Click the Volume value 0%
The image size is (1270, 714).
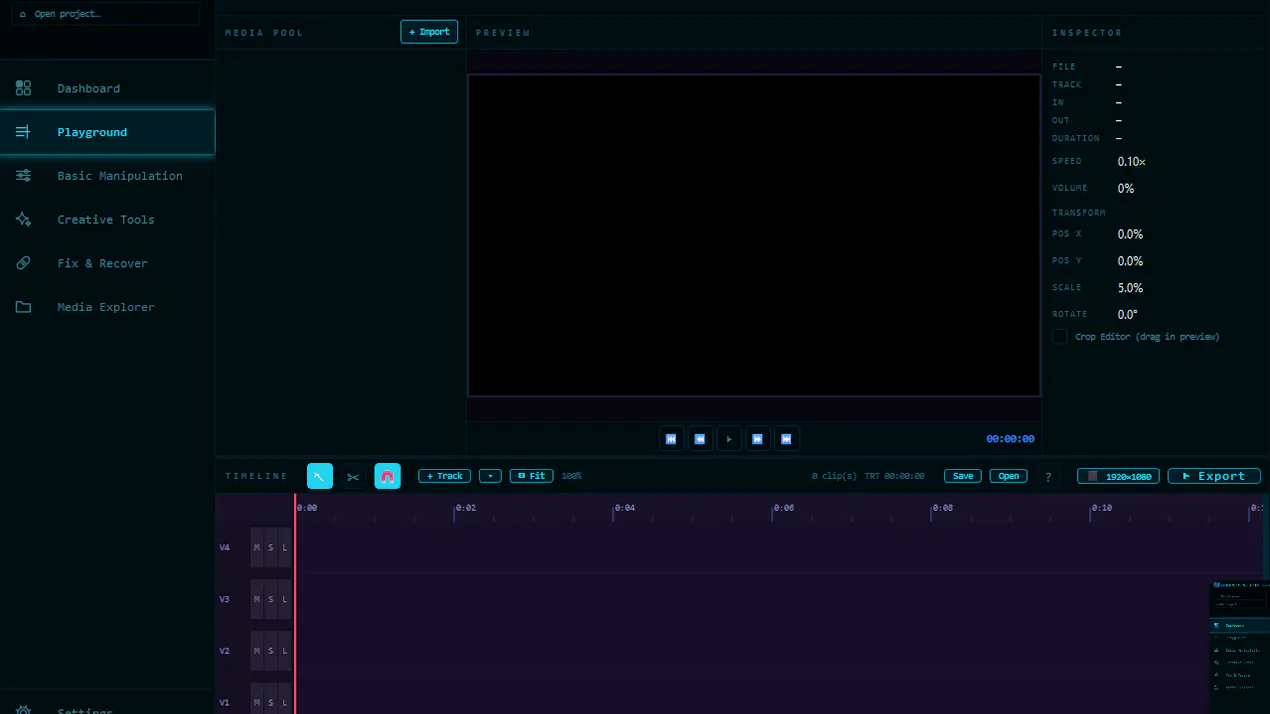click(1126, 188)
